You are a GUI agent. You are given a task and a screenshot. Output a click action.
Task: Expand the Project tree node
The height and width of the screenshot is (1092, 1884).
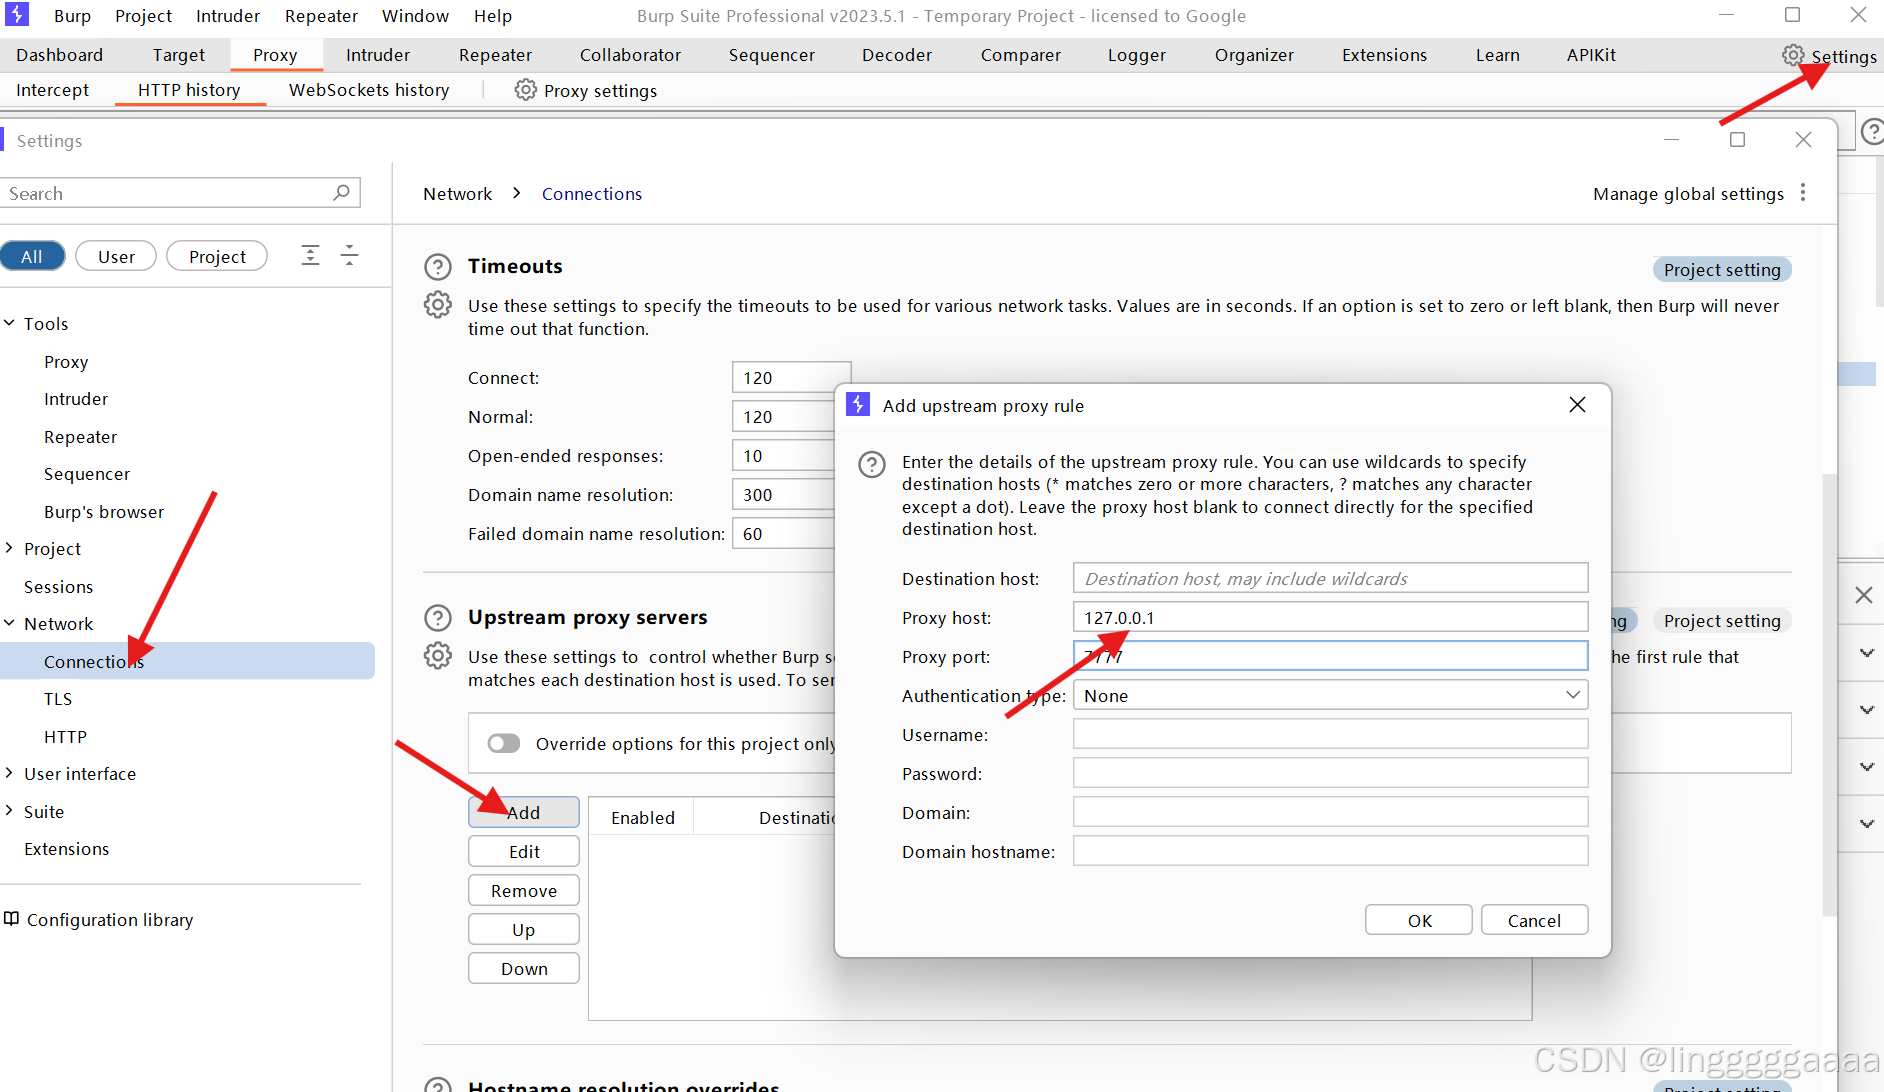pos(10,548)
